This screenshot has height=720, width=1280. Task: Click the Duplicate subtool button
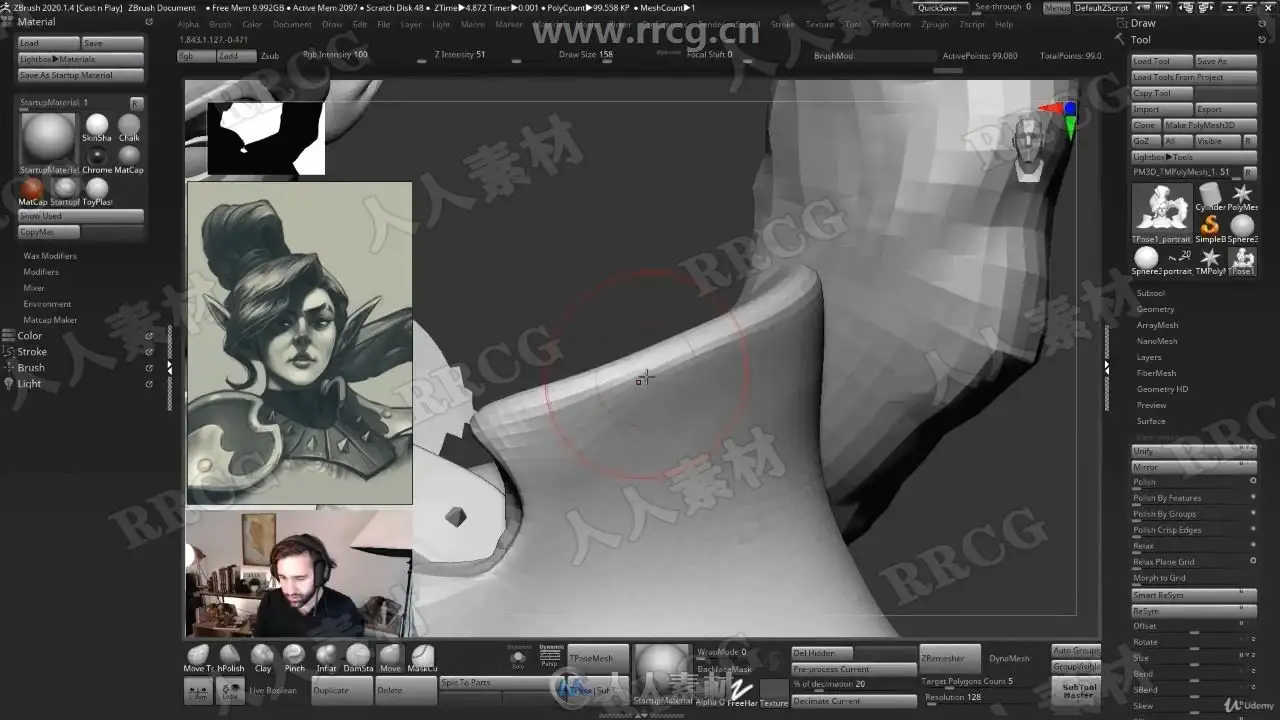(341, 691)
